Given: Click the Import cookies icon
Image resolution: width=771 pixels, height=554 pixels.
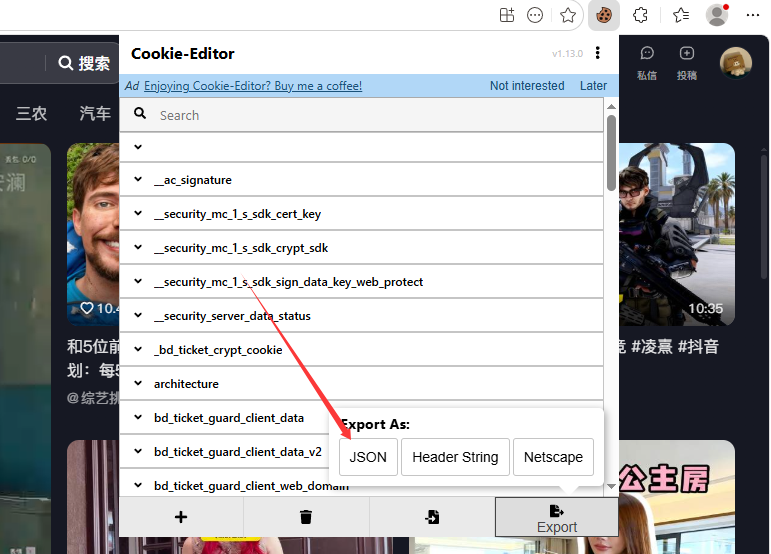Looking at the screenshot, I should click(x=432, y=517).
